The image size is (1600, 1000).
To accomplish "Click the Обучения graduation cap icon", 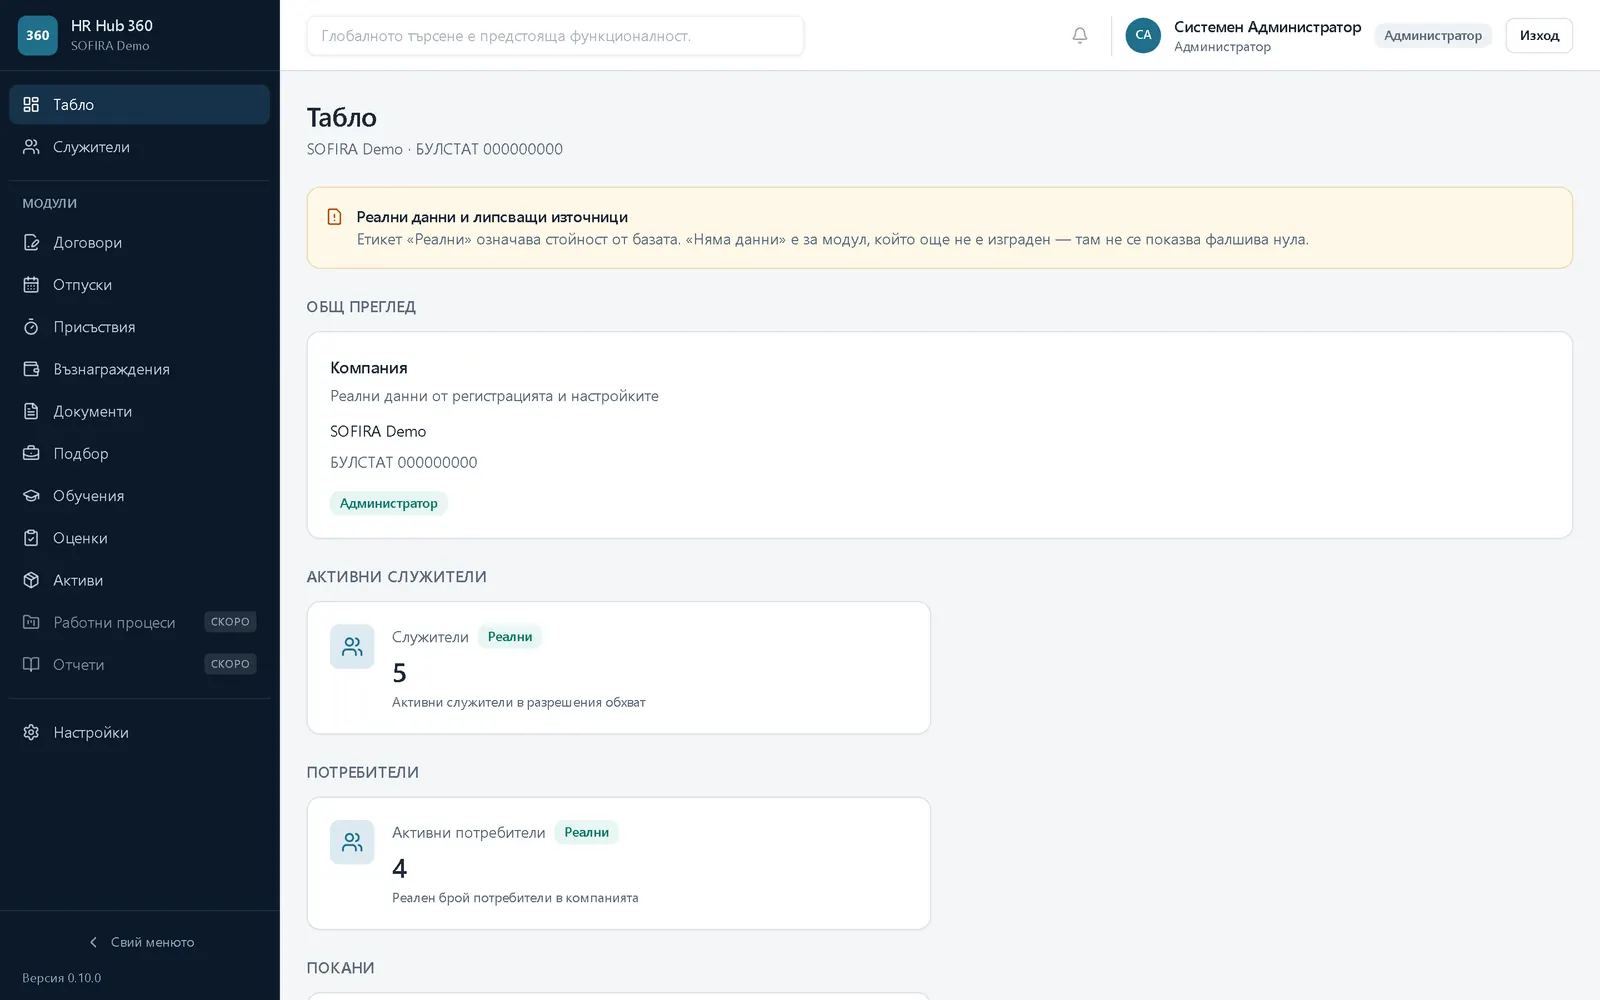I will (31, 496).
